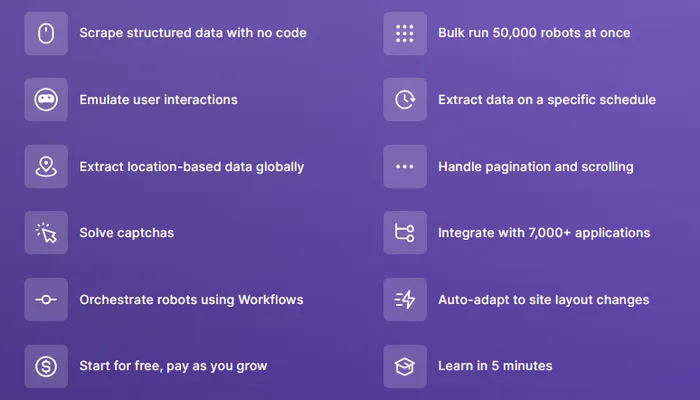
Task: Click "Learn in 5 minutes" feature text
Action: coord(495,366)
